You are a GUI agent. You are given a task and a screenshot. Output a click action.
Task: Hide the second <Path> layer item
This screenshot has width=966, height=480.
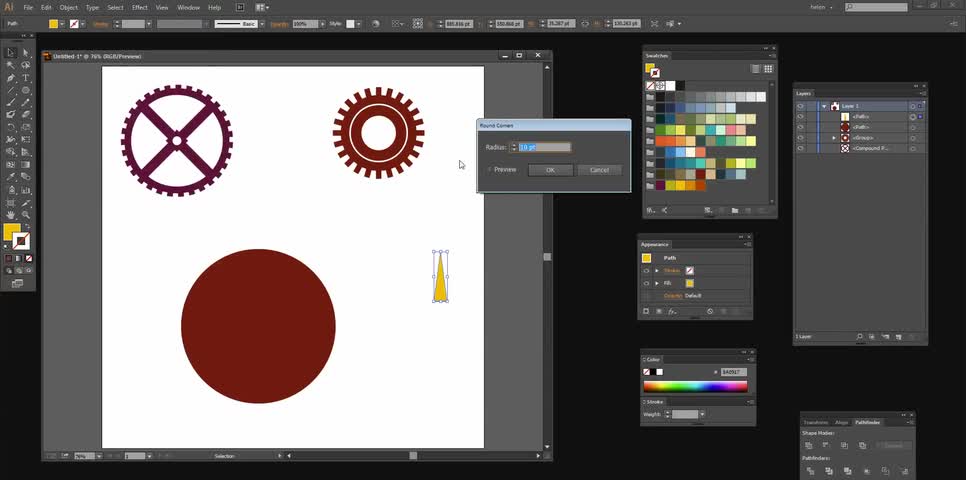click(800, 127)
